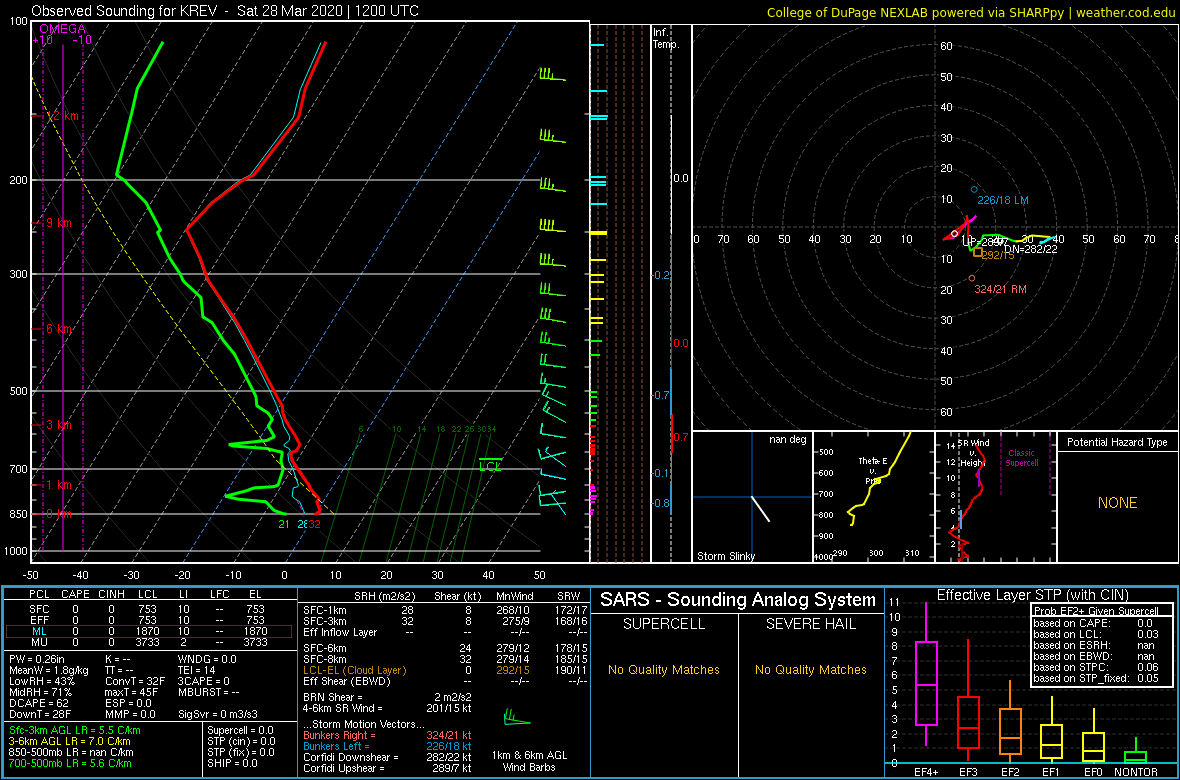This screenshot has height=780, width=1180.
Task: Click the 'Inf. Temp.' column header
Action: coord(667,38)
